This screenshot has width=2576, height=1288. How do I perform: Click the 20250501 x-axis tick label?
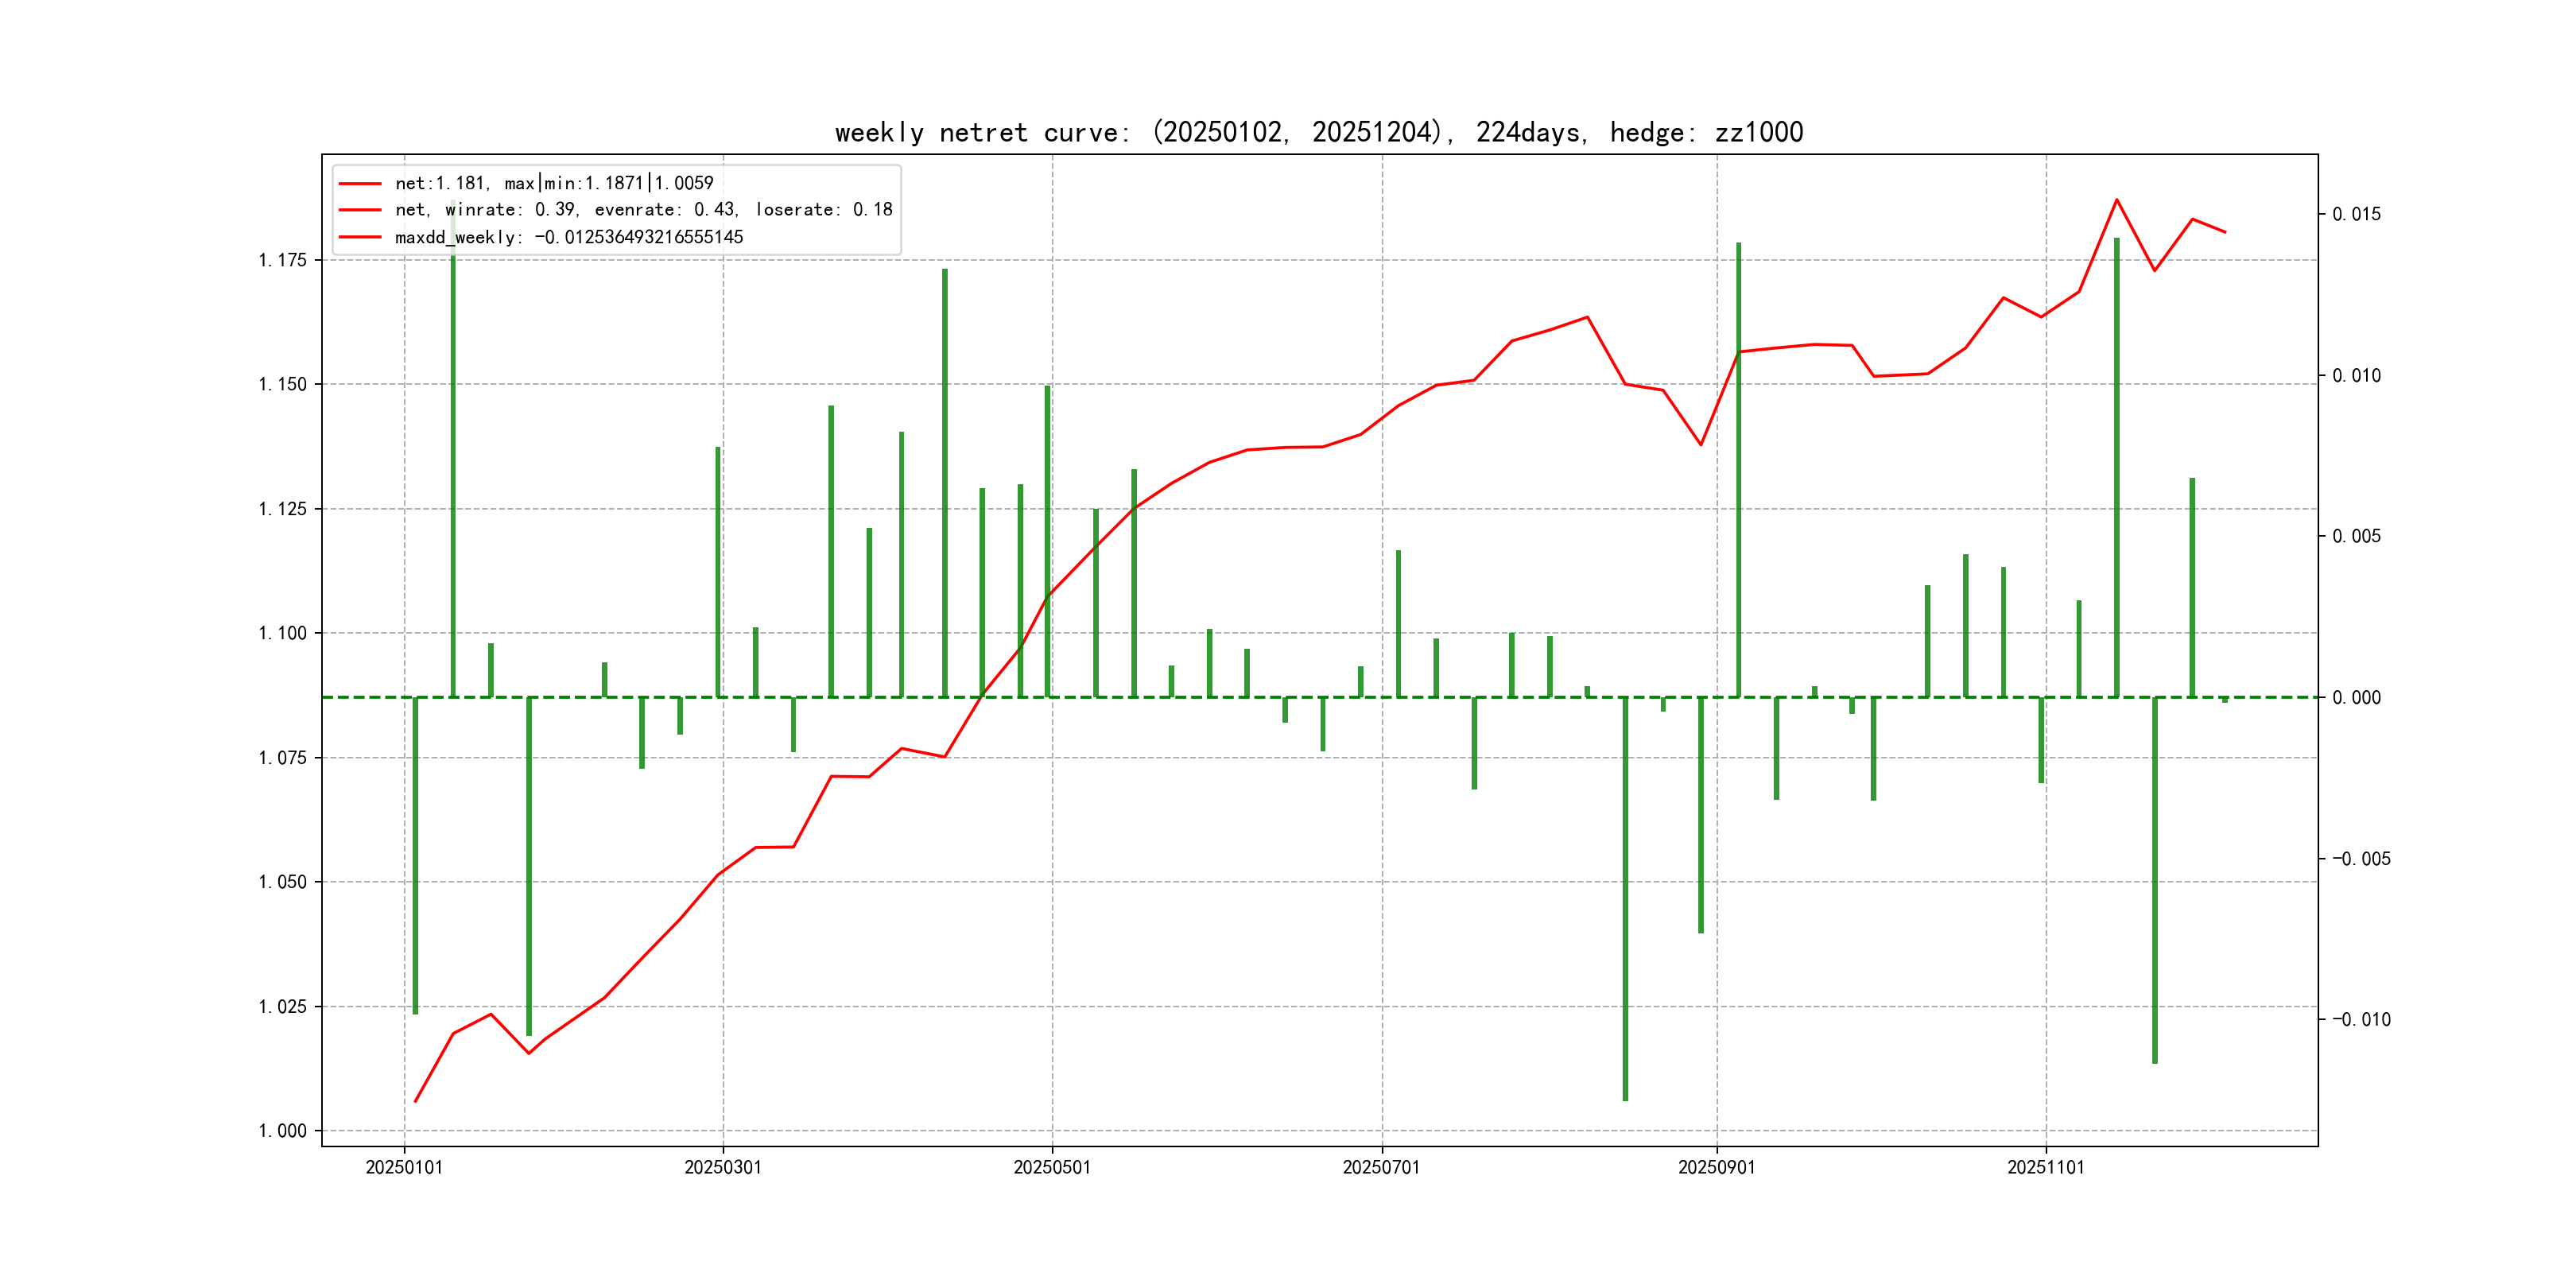[1051, 1167]
